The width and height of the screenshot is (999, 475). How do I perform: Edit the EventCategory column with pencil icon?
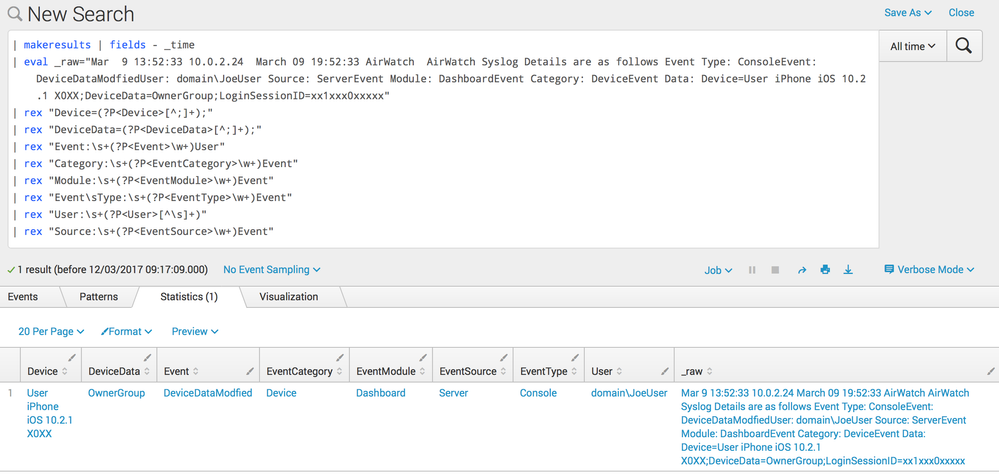(339, 358)
